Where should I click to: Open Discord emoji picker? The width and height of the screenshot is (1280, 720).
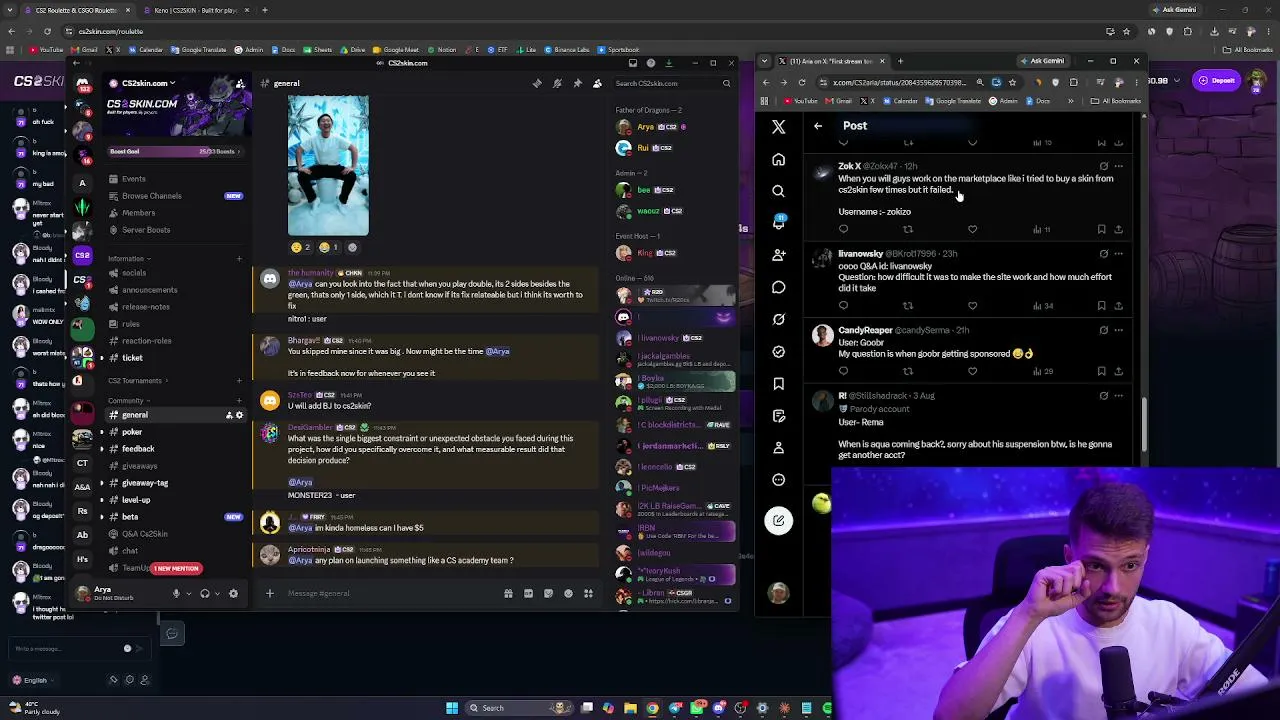coord(568,593)
